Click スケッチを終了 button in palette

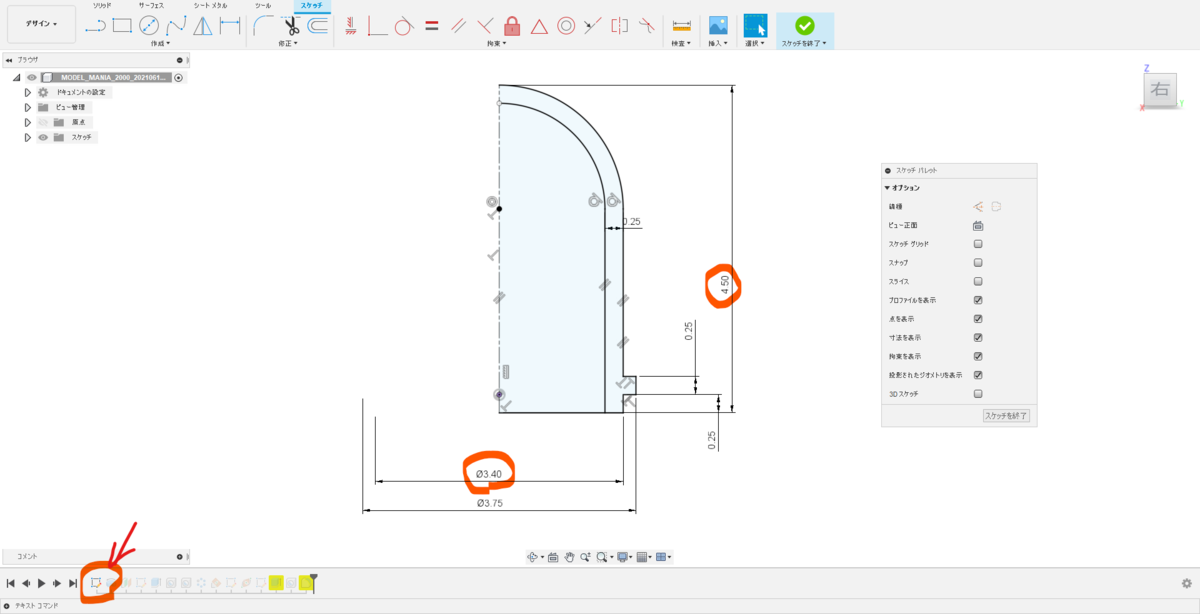click(1006, 415)
